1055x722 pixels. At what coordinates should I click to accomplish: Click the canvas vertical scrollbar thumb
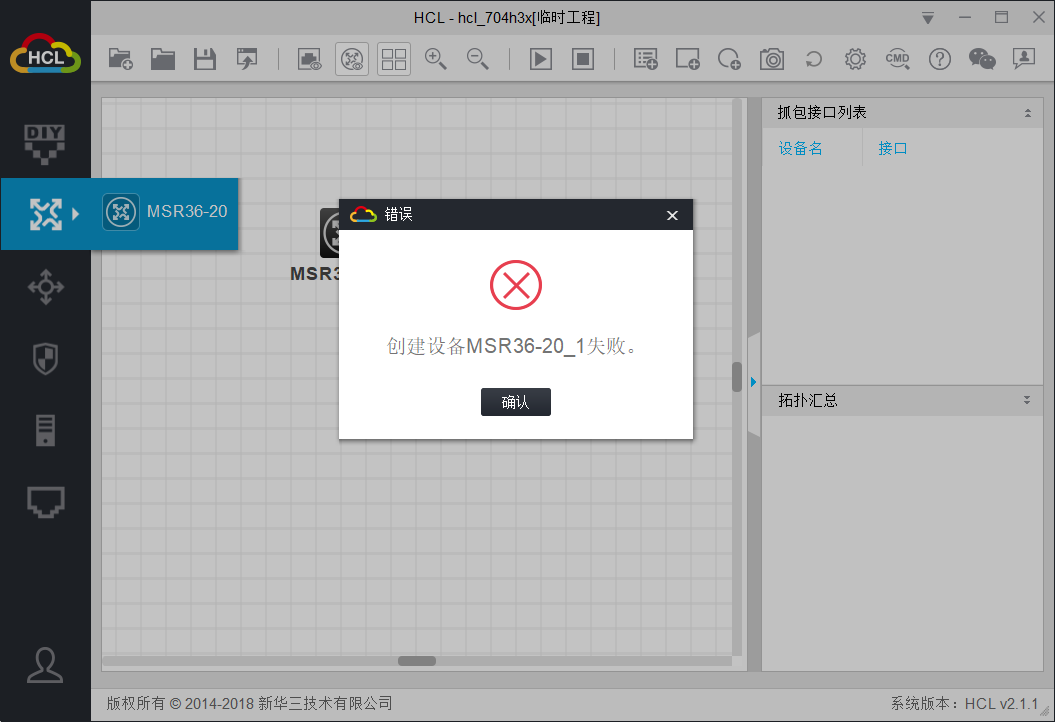(x=737, y=377)
